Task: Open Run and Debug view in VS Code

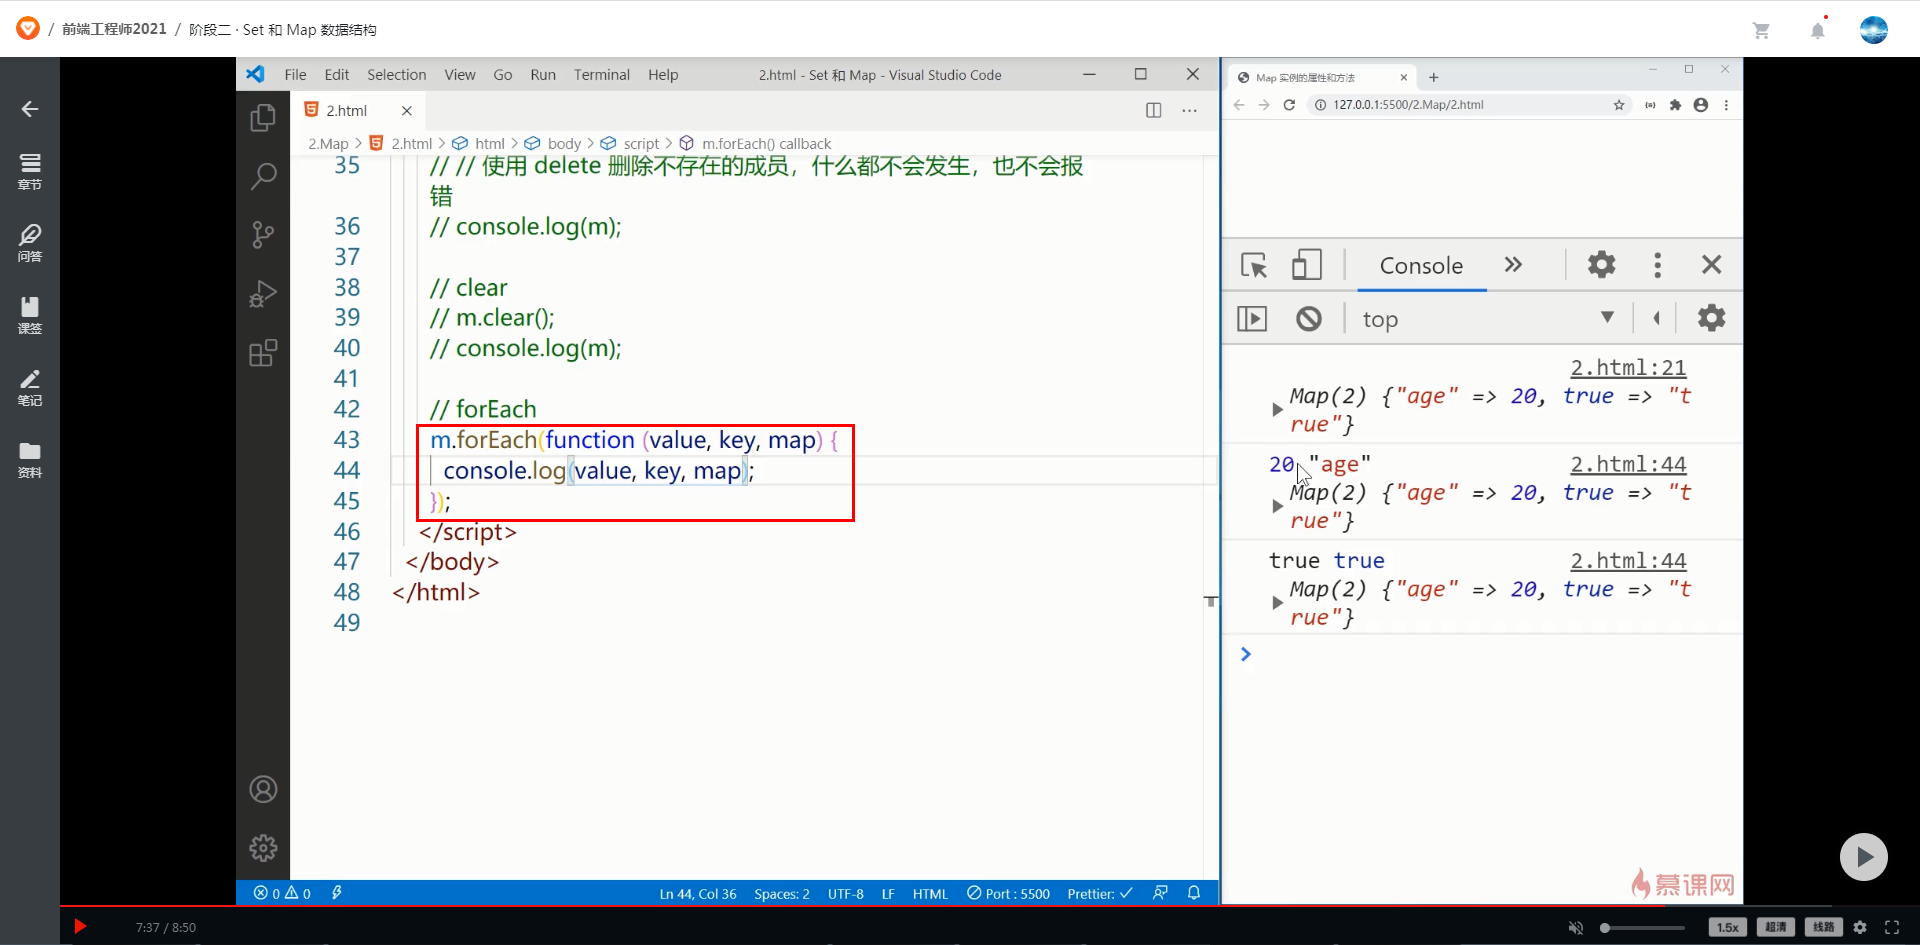Action: 263,294
